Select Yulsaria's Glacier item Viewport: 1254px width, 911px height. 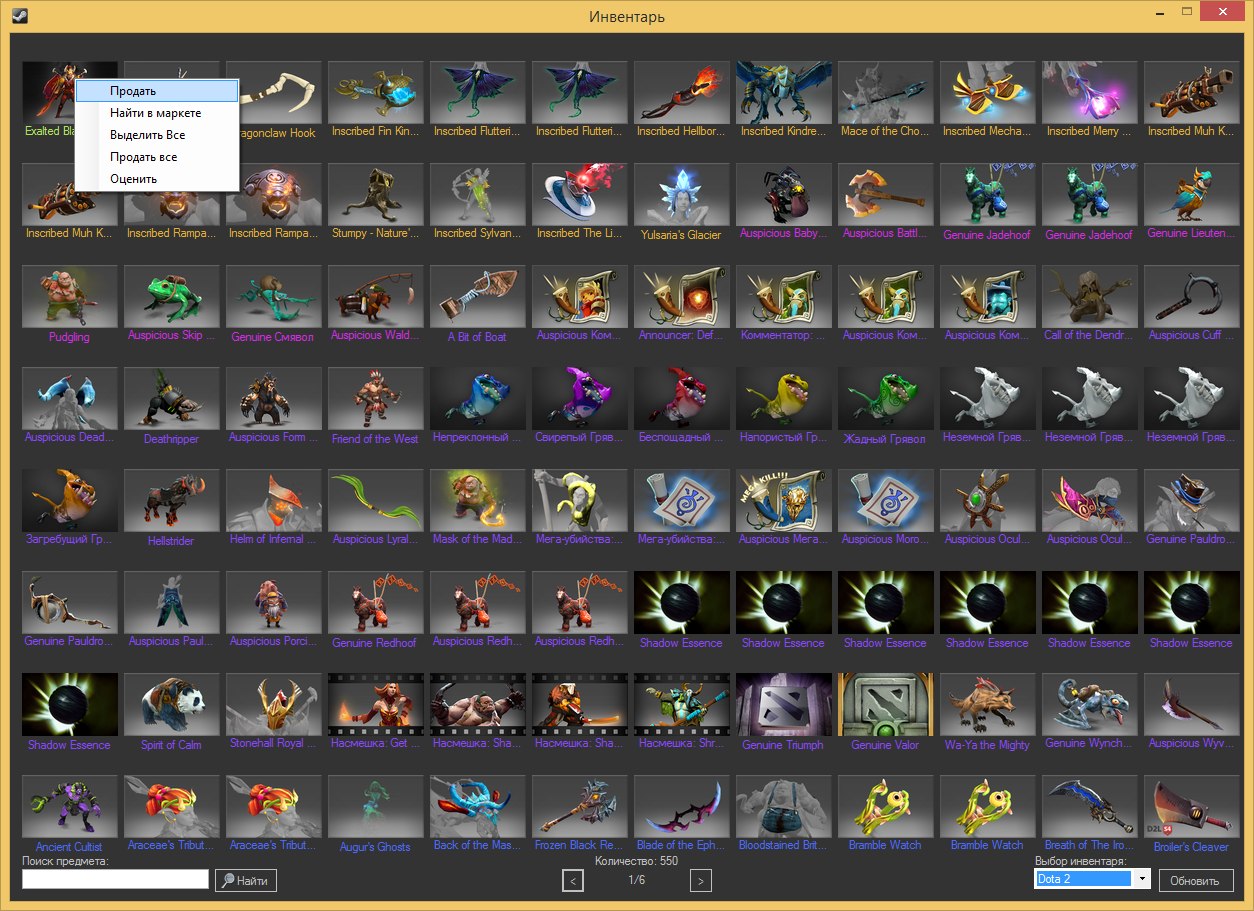point(682,195)
